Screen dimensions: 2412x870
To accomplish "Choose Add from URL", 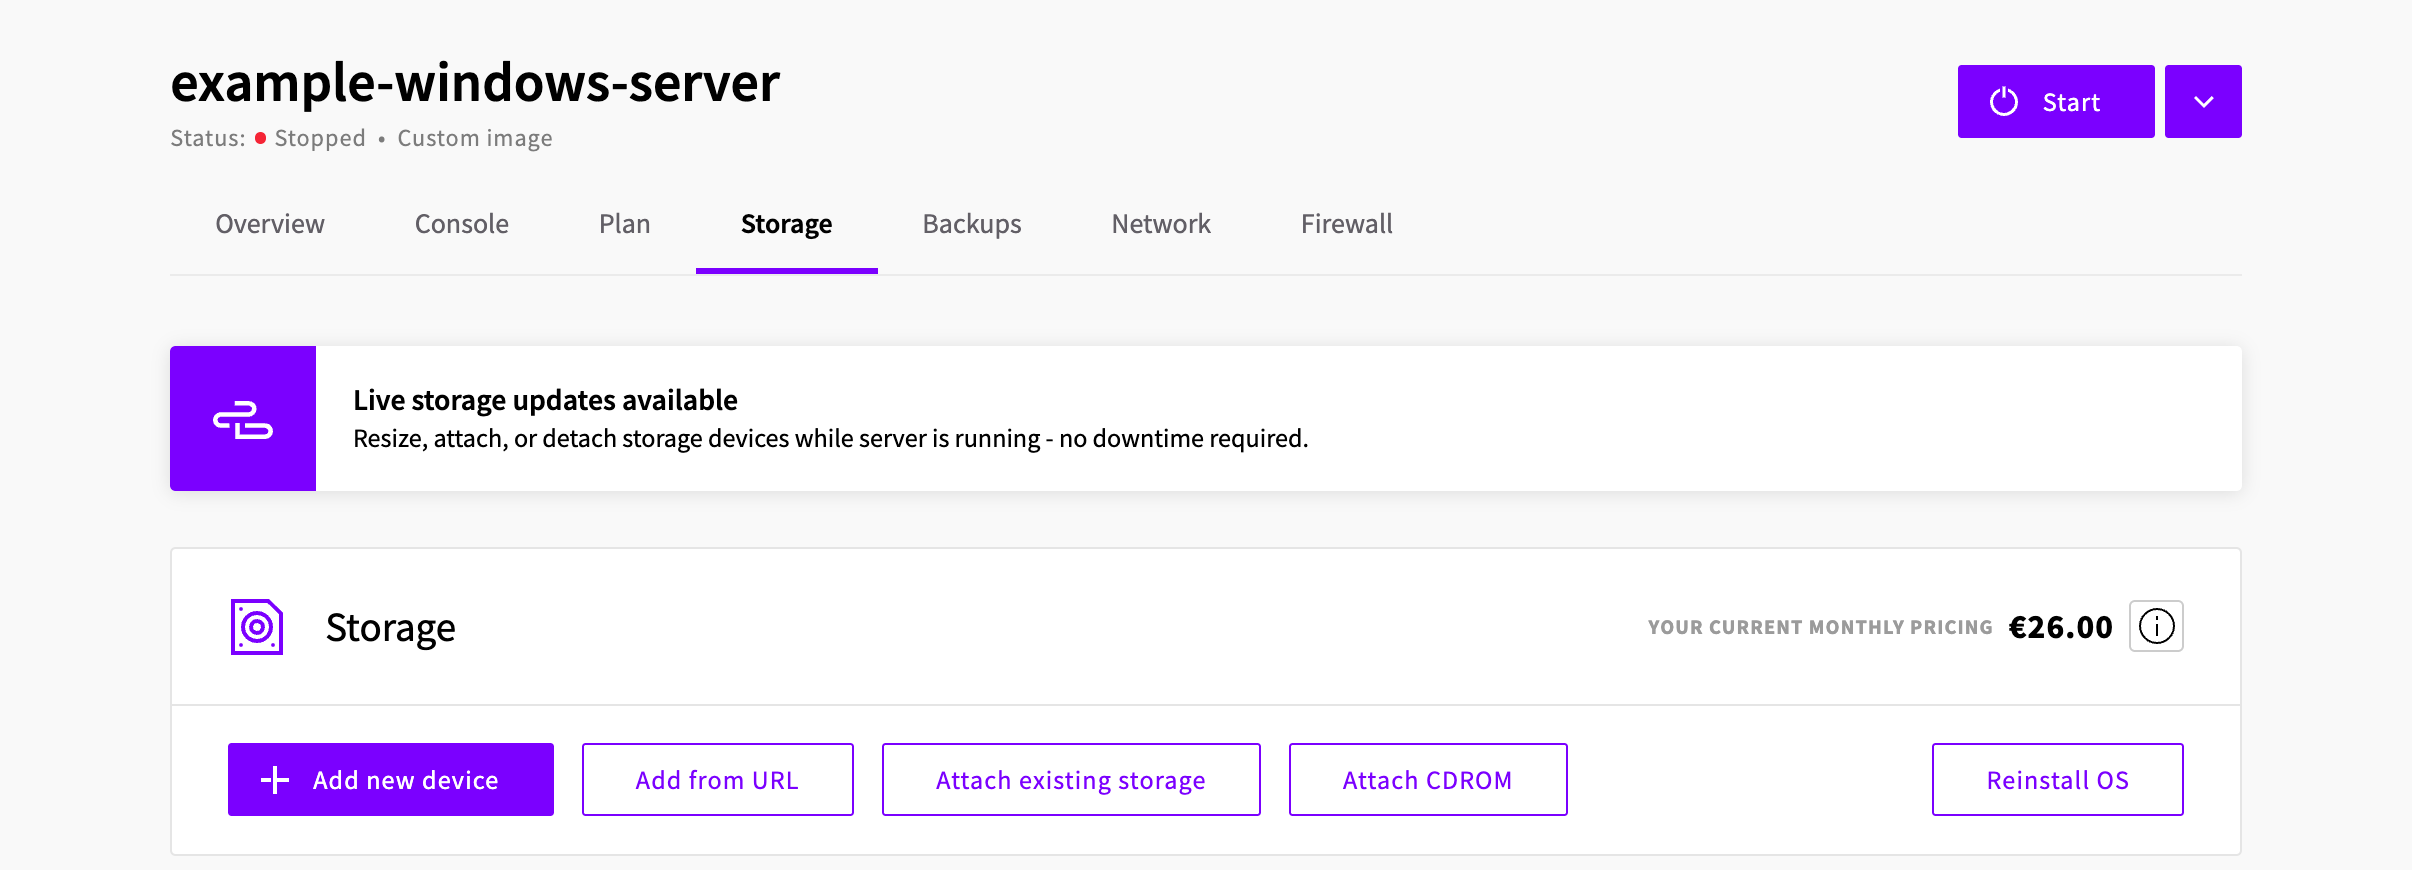I will [x=718, y=780].
